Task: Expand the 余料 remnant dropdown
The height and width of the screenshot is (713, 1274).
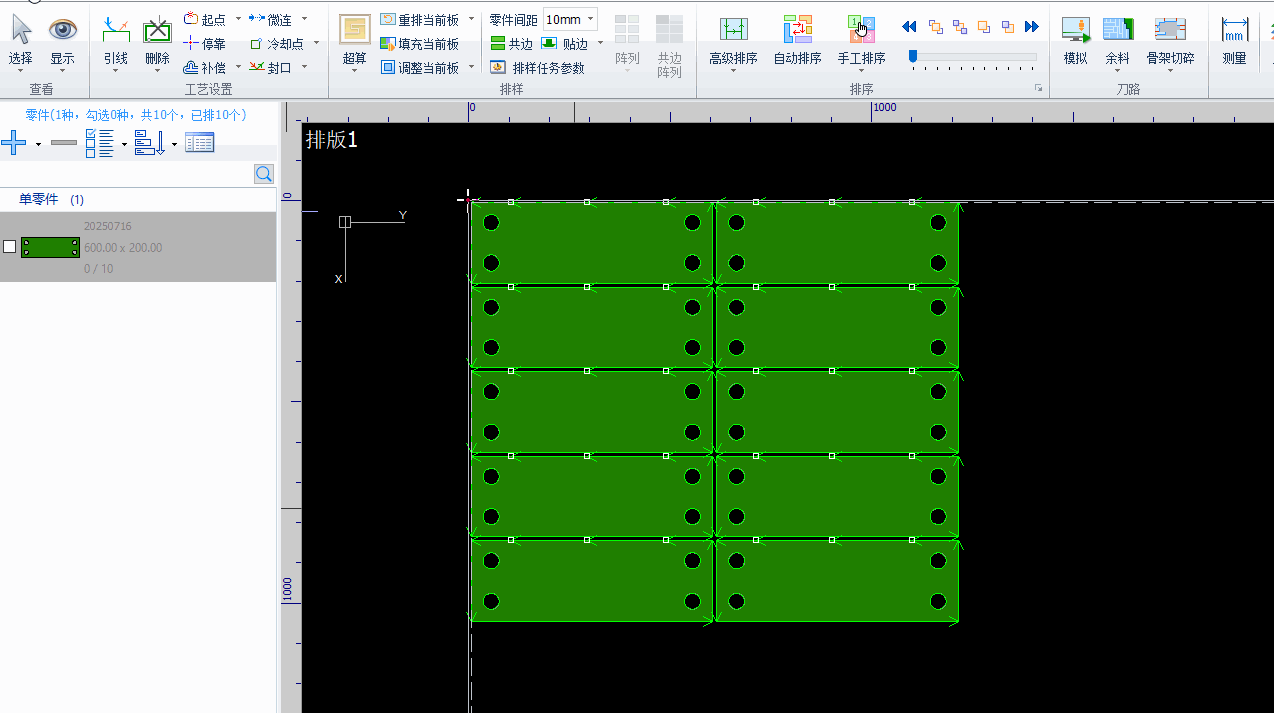Action: (x=1117, y=71)
